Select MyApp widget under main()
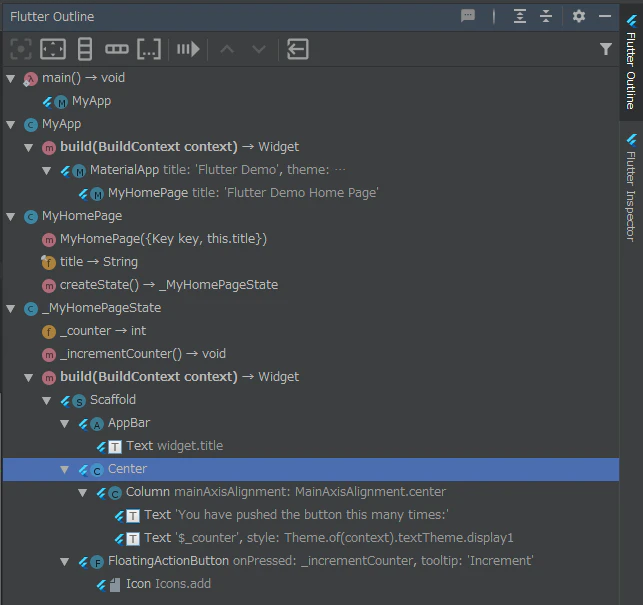The image size is (643, 605). [x=310, y=101]
